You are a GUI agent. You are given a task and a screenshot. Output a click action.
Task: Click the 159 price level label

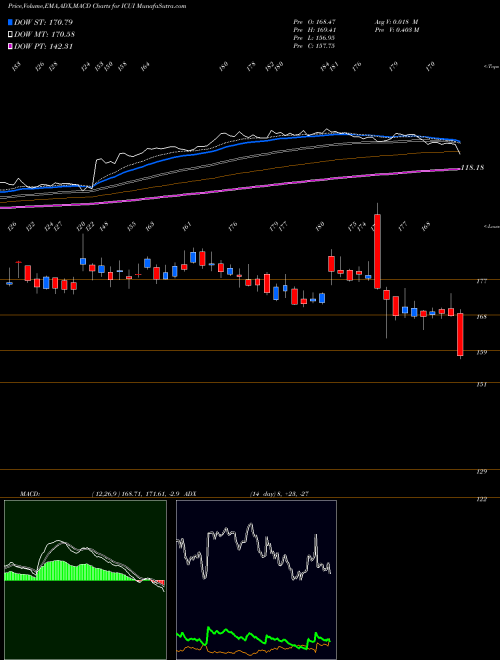coord(482,352)
